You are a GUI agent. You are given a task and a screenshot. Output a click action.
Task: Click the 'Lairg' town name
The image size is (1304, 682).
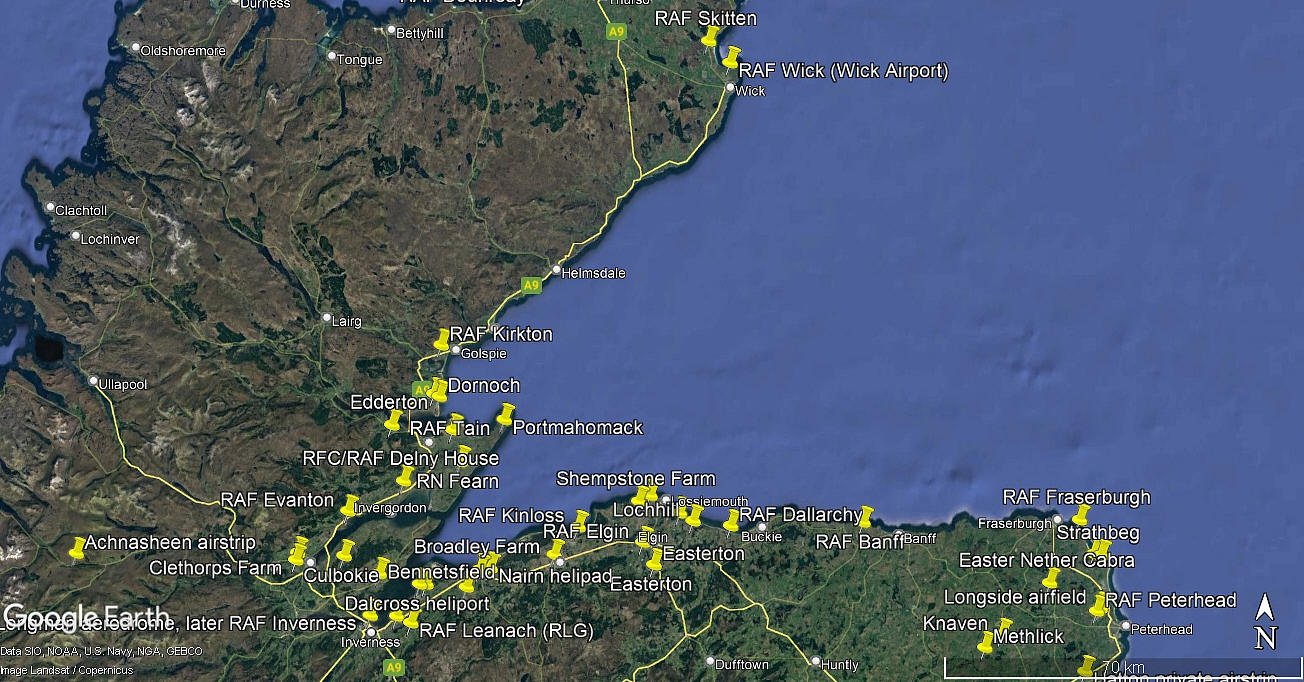347,321
